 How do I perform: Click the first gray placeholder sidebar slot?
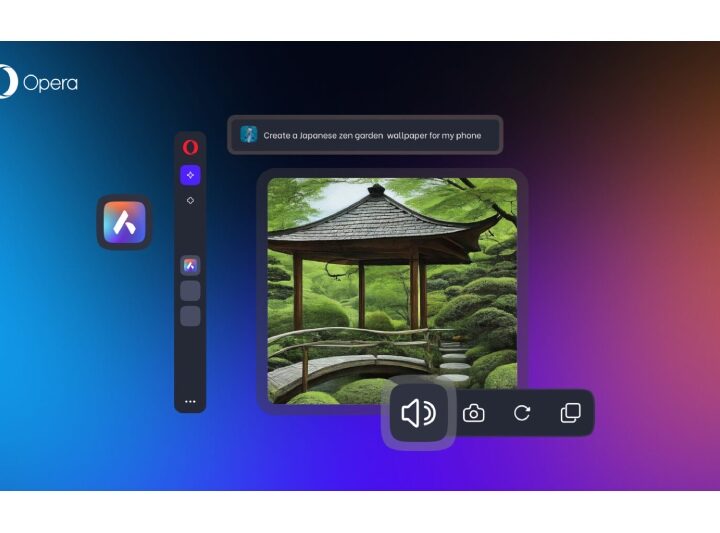pyautogui.click(x=190, y=291)
